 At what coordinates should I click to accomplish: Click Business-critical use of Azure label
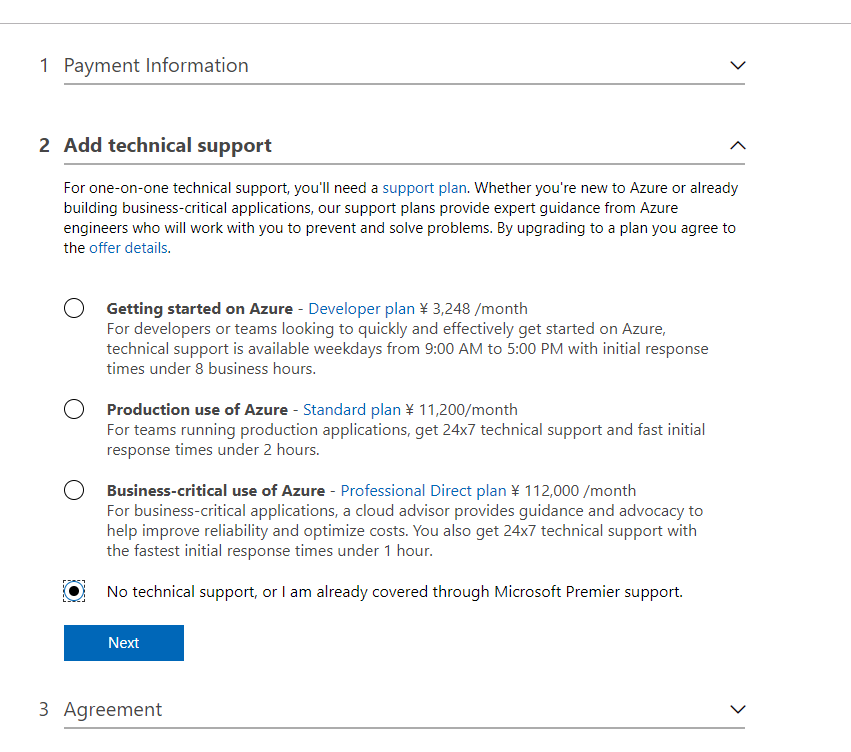[x=215, y=490]
